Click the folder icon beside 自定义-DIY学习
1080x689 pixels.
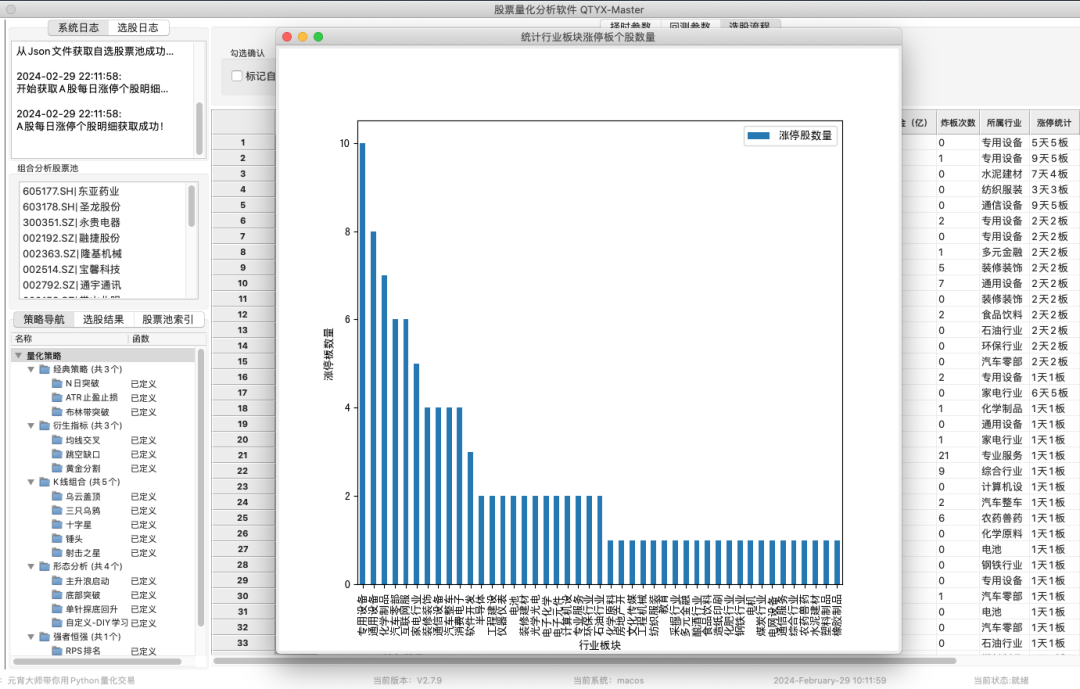click(57, 623)
